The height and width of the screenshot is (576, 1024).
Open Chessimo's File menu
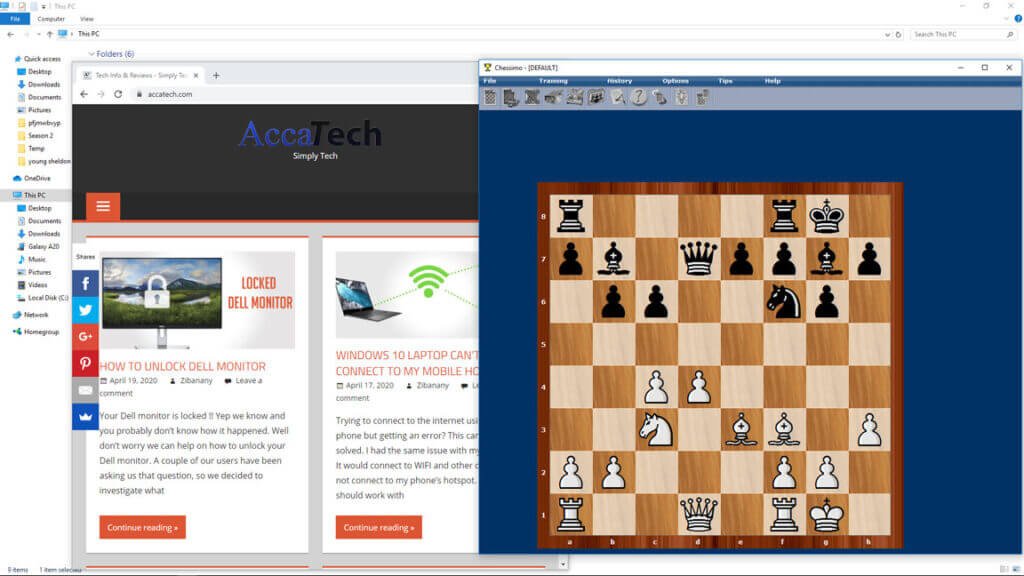[x=490, y=81]
